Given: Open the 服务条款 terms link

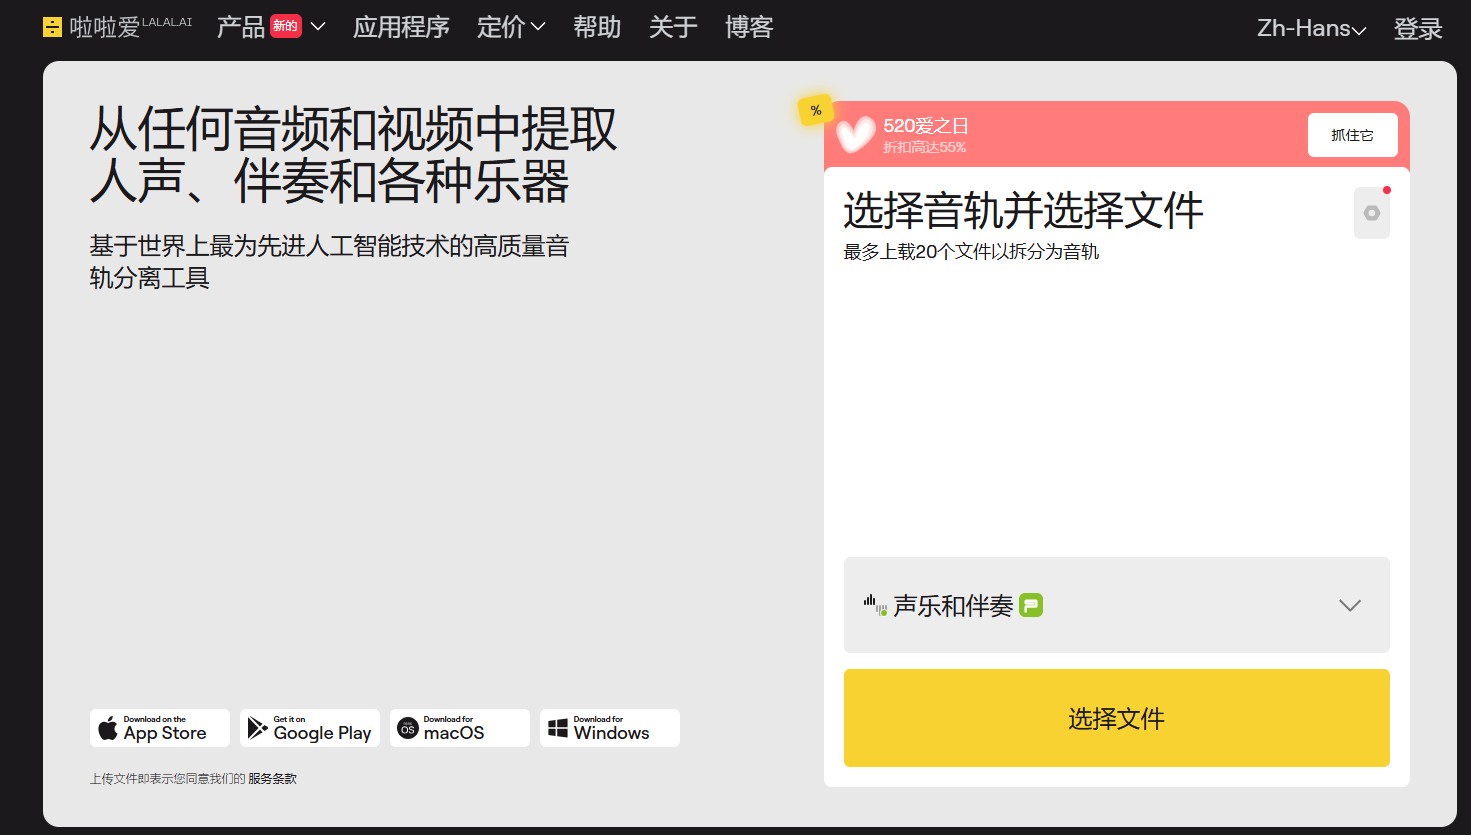Looking at the screenshot, I should click(272, 778).
